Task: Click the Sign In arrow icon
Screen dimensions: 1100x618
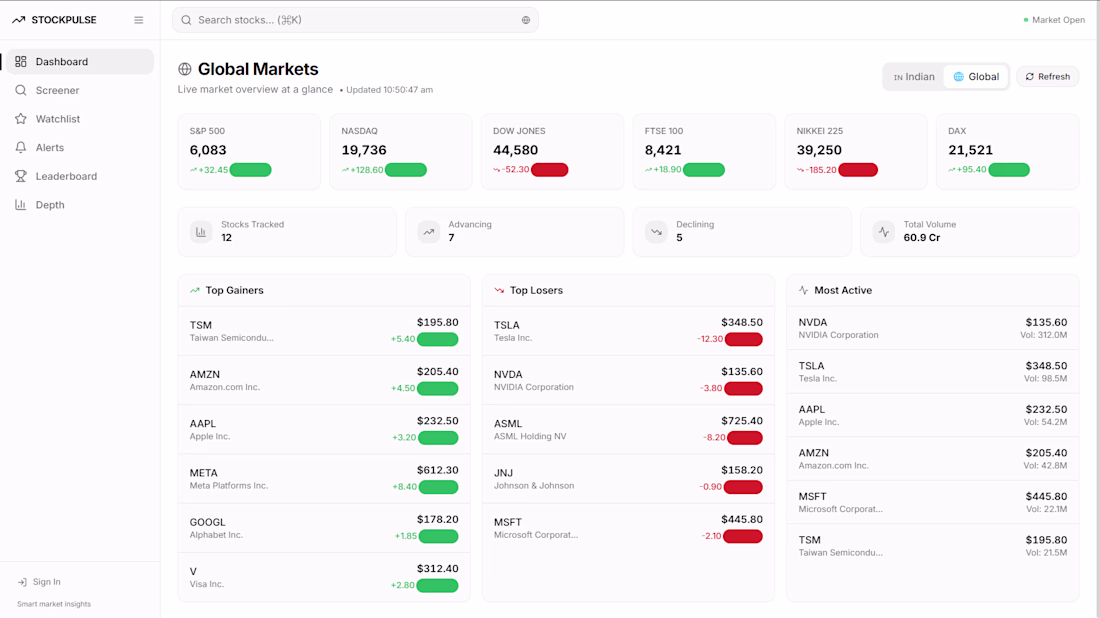Action: click(x=22, y=582)
